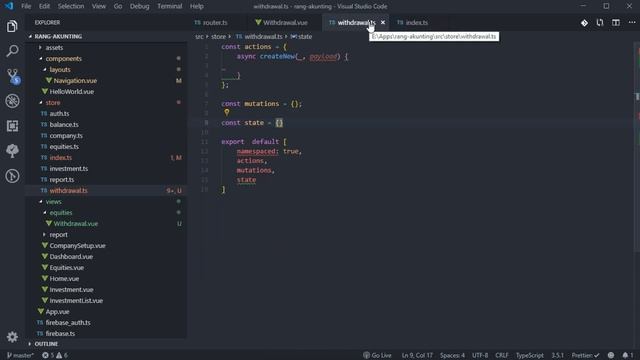Collapse the layouts folder
Image resolution: width=640 pixels, height=360 pixels.
point(60,70)
